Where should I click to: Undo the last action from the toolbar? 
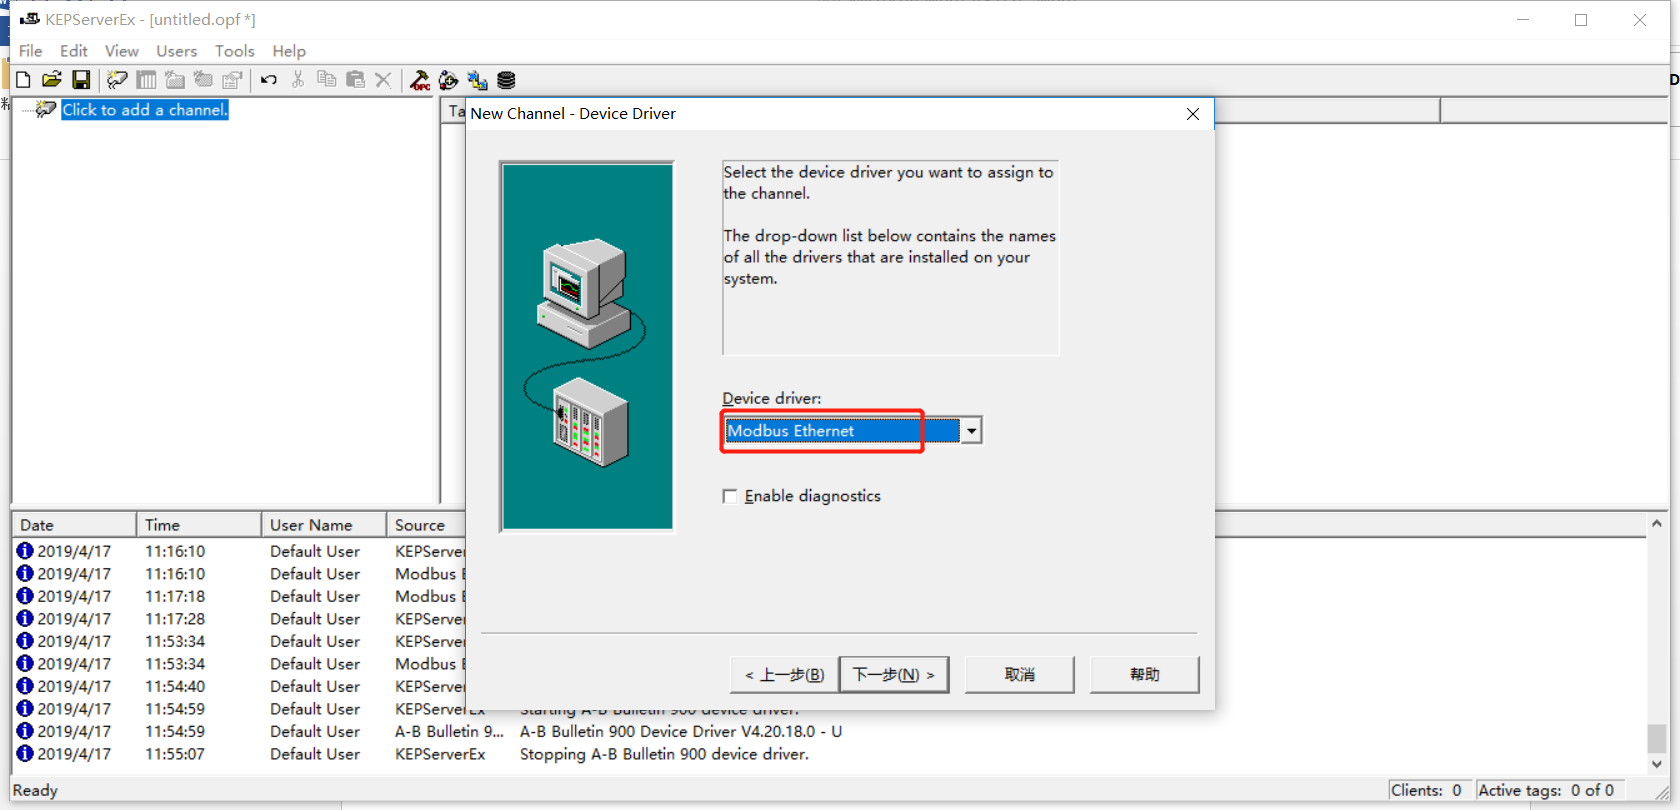(269, 80)
